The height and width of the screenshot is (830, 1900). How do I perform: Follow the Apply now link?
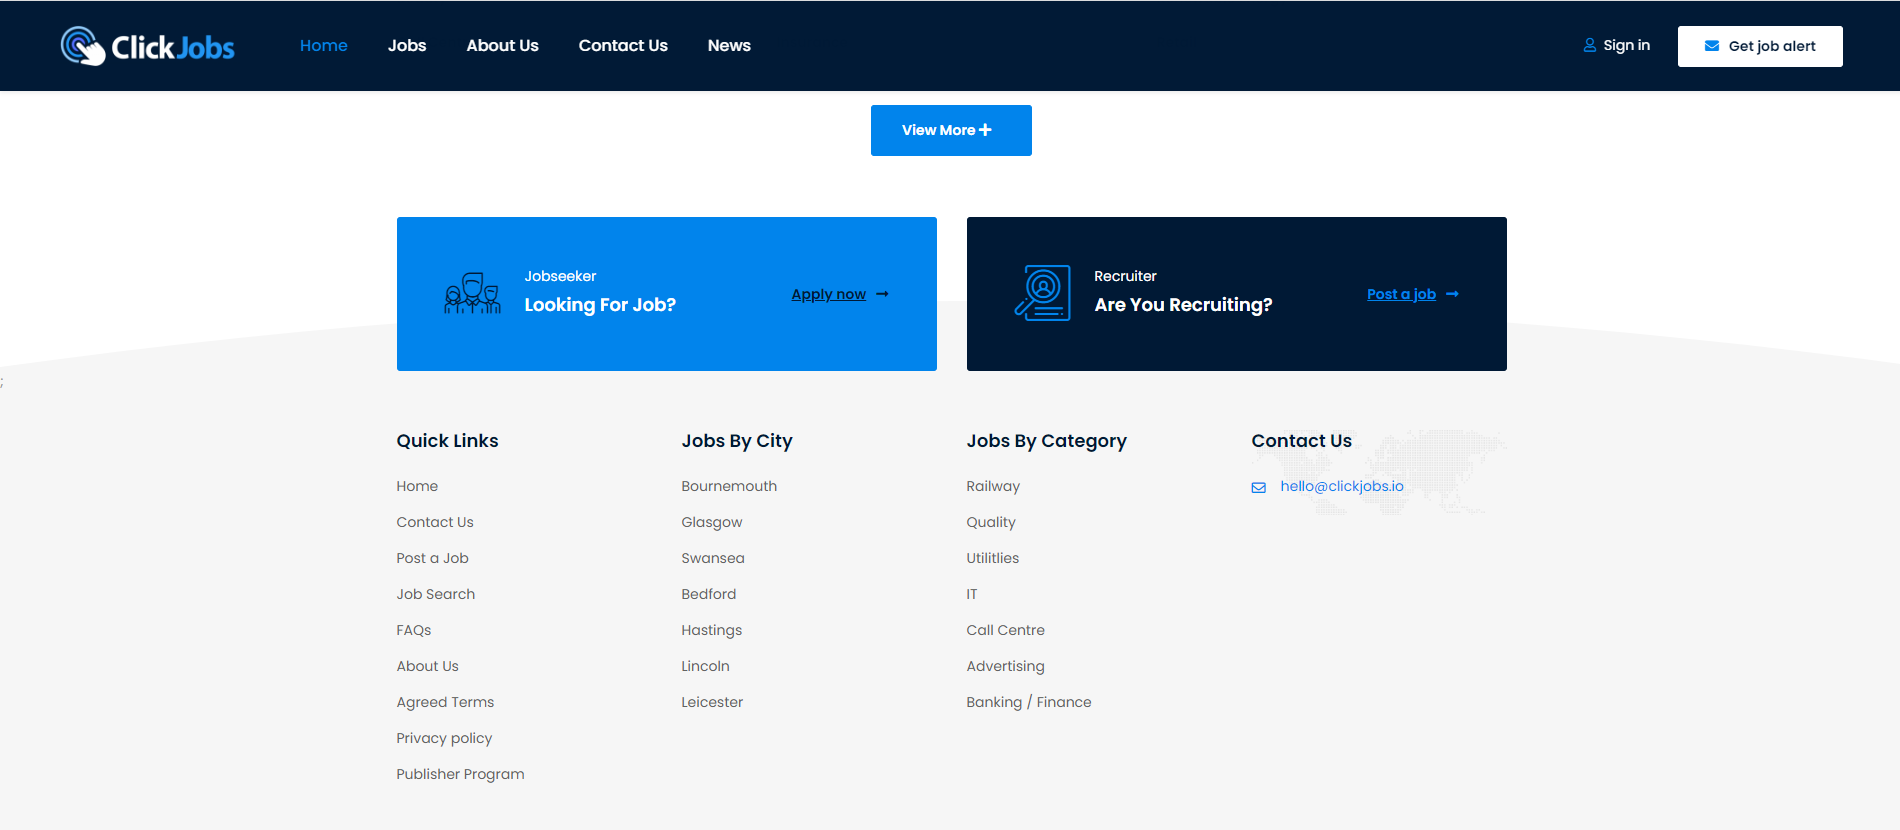[x=828, y=294]
